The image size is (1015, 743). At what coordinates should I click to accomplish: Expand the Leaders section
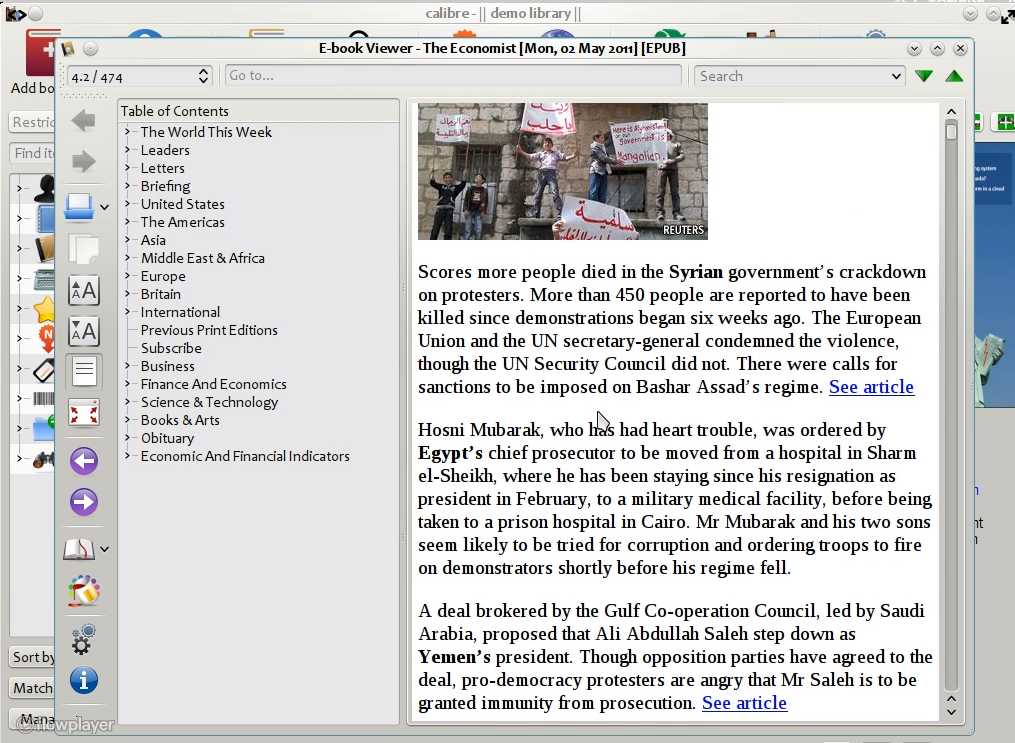(x=128, y=150)
